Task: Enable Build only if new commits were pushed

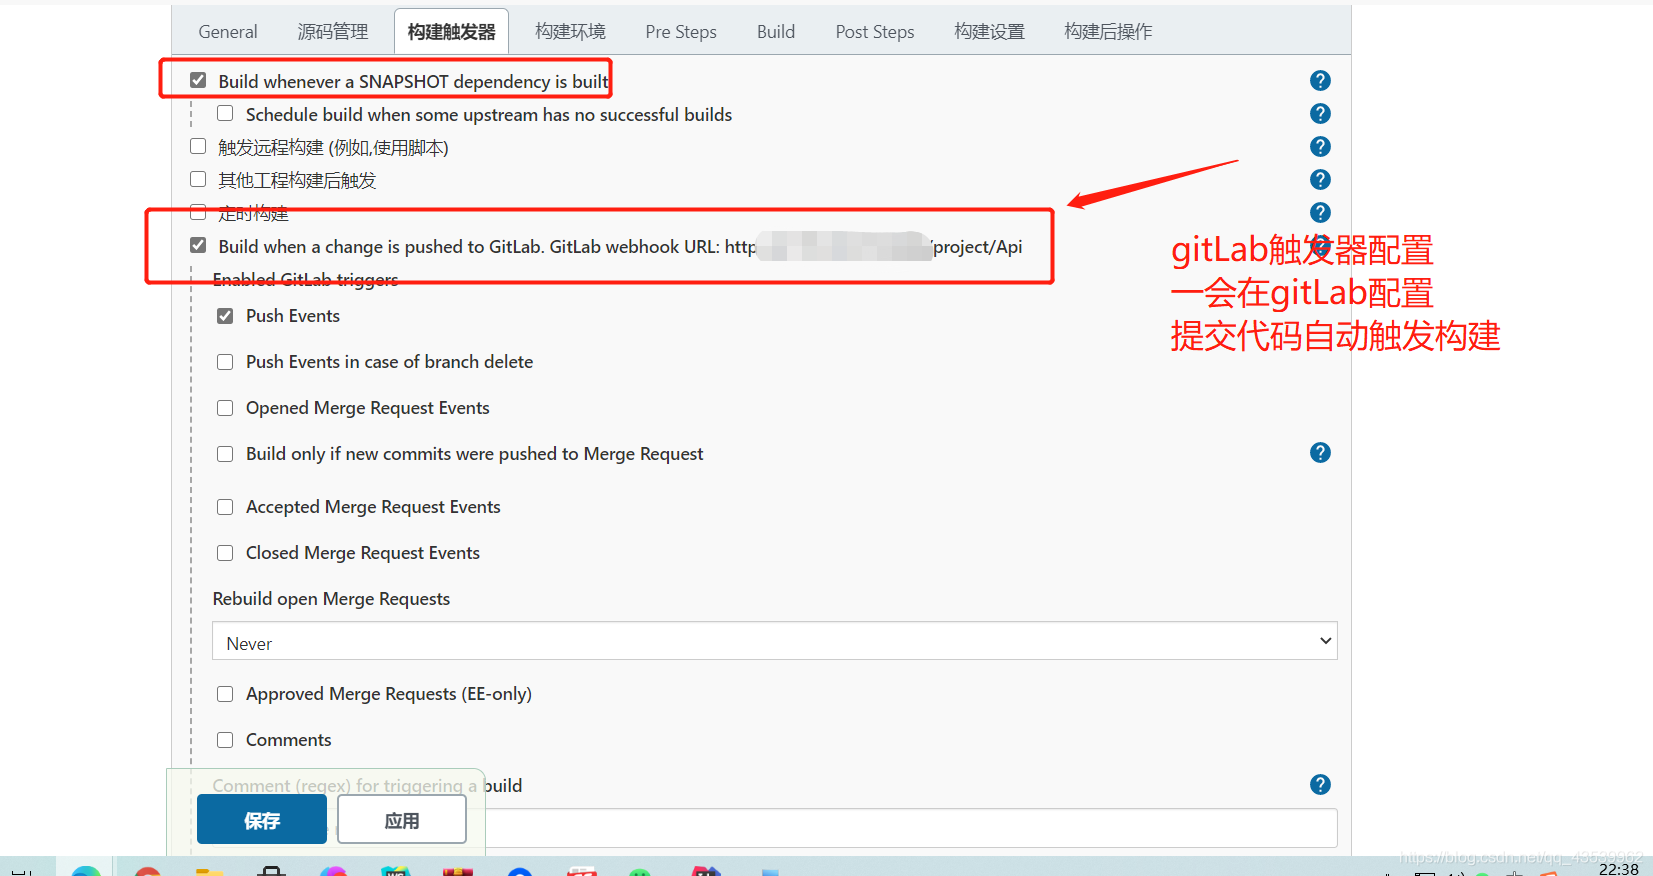Action: pos(225,454)
